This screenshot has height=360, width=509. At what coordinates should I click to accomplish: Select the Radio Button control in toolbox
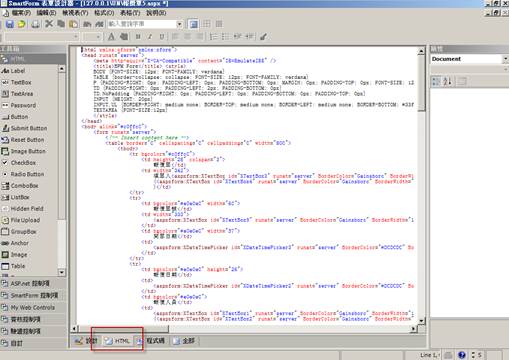(x=29, y=174)
